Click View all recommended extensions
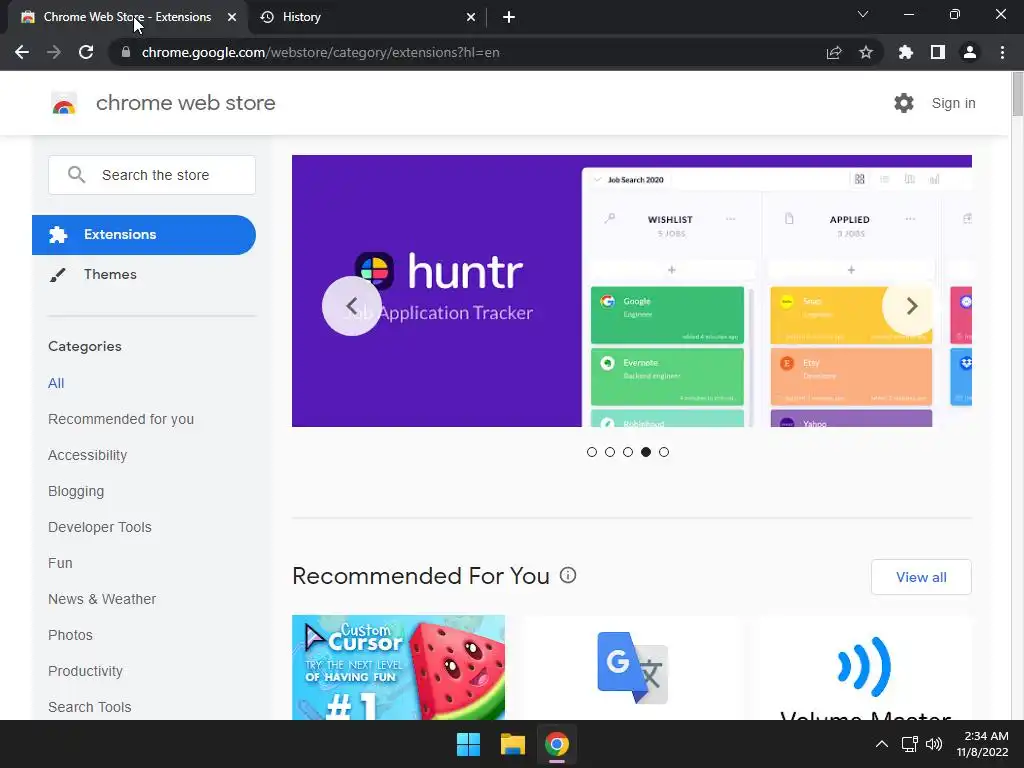 921,577
